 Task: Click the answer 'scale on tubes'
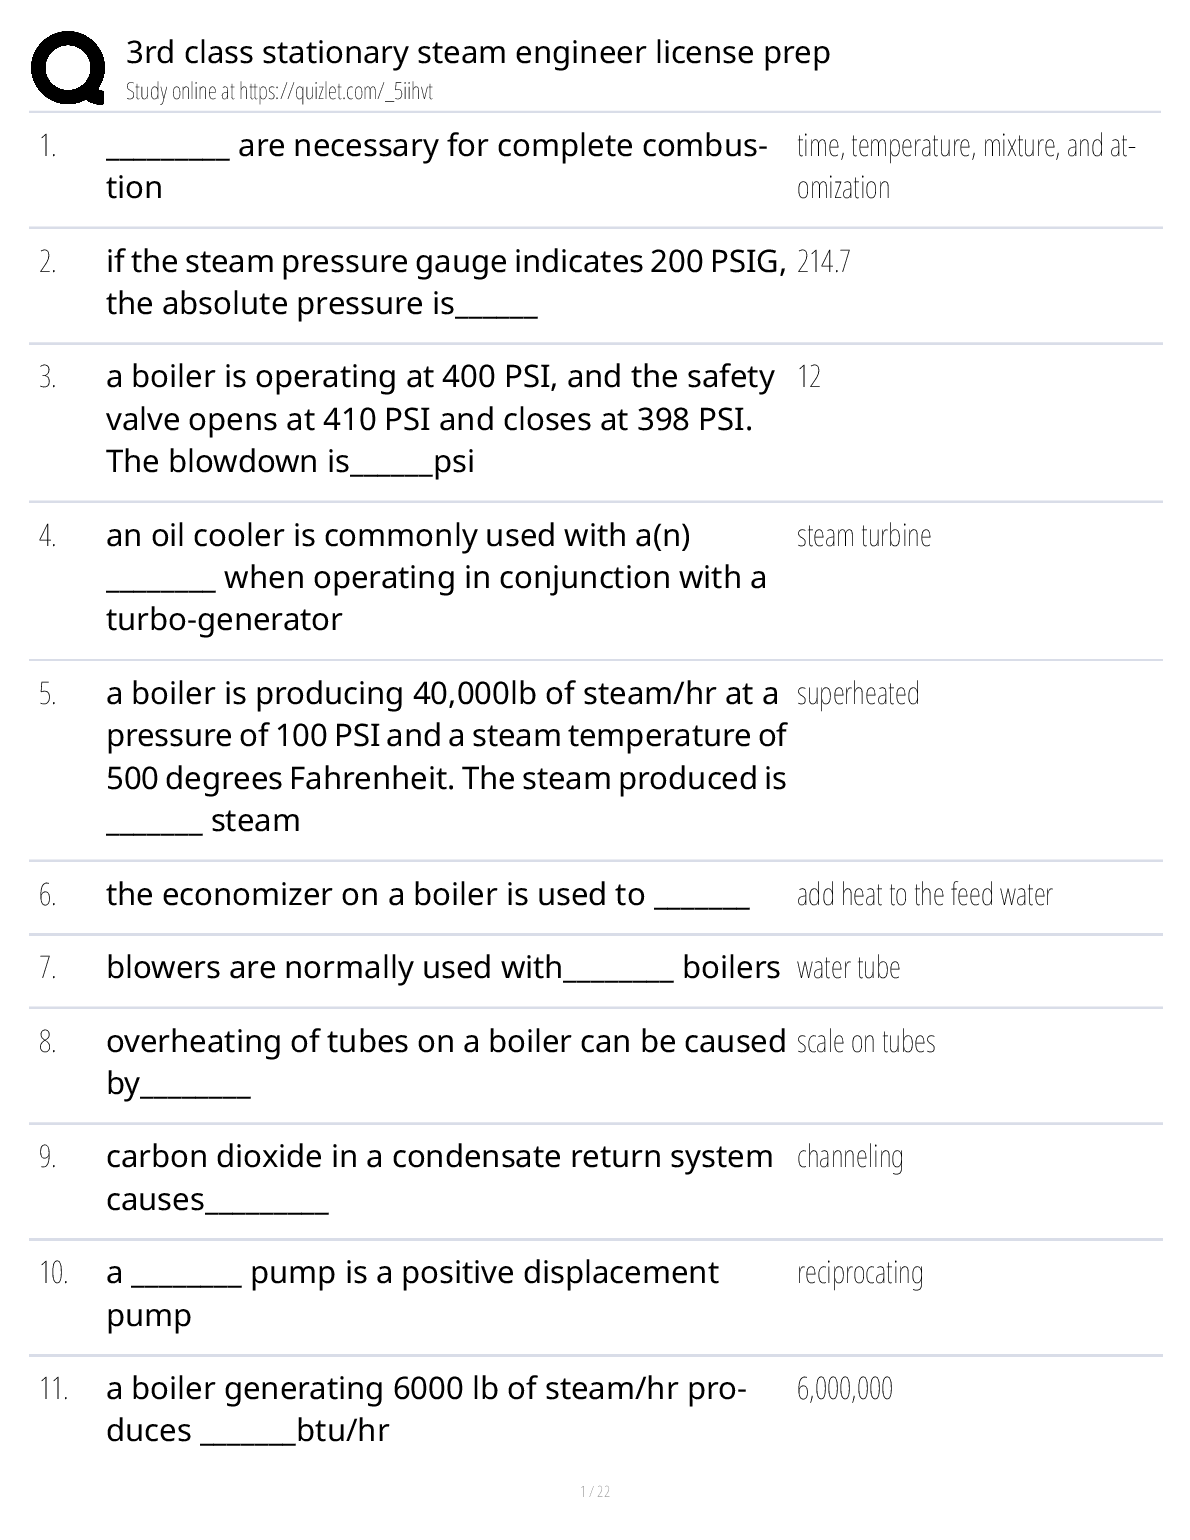[x=866, y=1042]
